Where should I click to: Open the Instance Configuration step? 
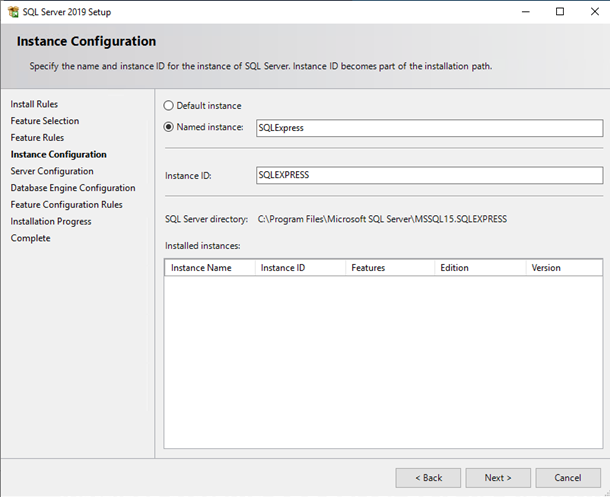click(58, 154)
